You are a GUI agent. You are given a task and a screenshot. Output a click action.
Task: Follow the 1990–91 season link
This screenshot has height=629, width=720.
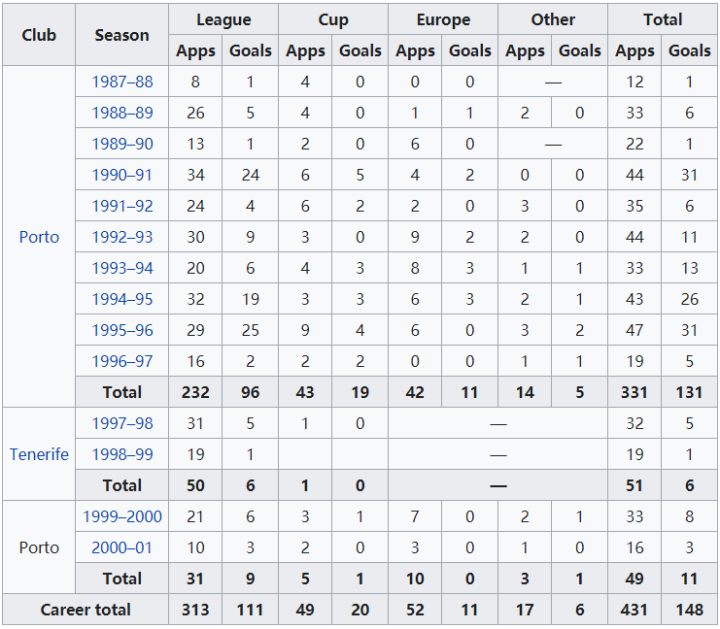(x=122, y=175)
